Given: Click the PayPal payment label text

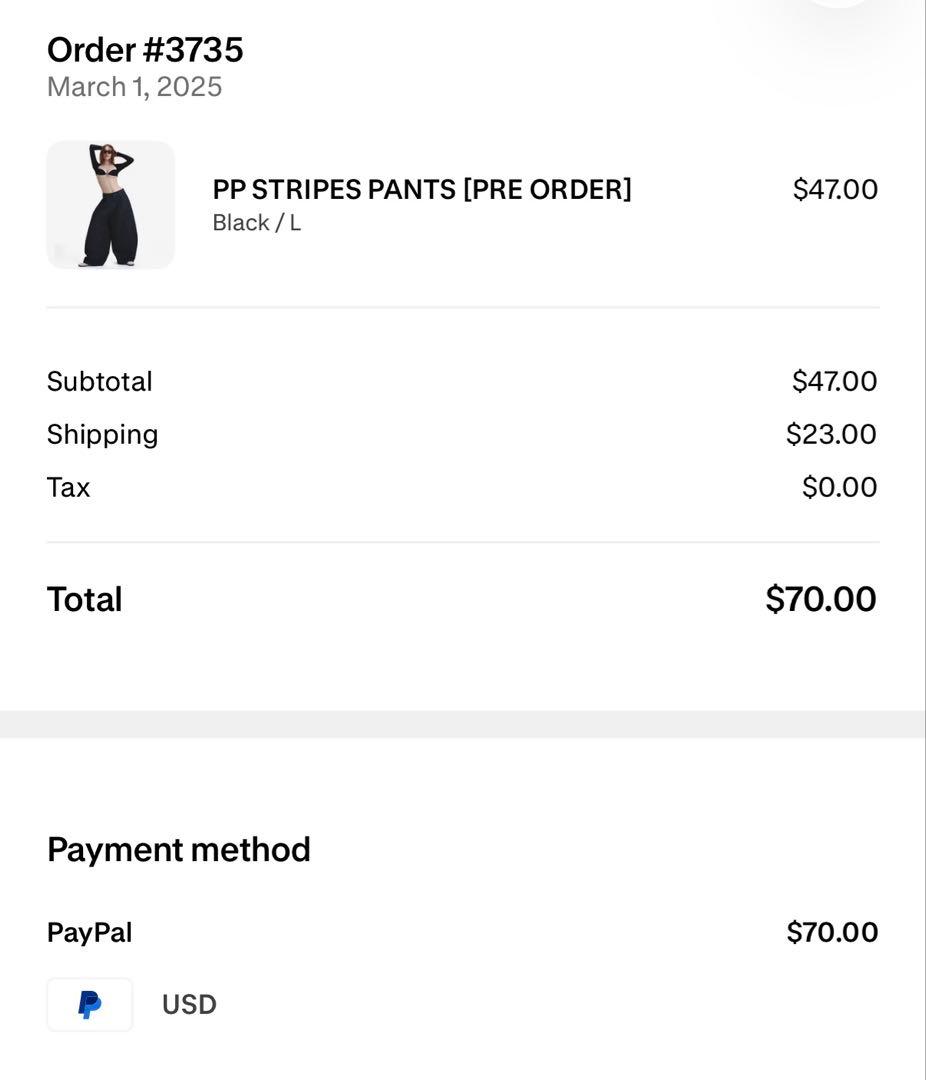Looking at the screenshot, I should [89, 933].
